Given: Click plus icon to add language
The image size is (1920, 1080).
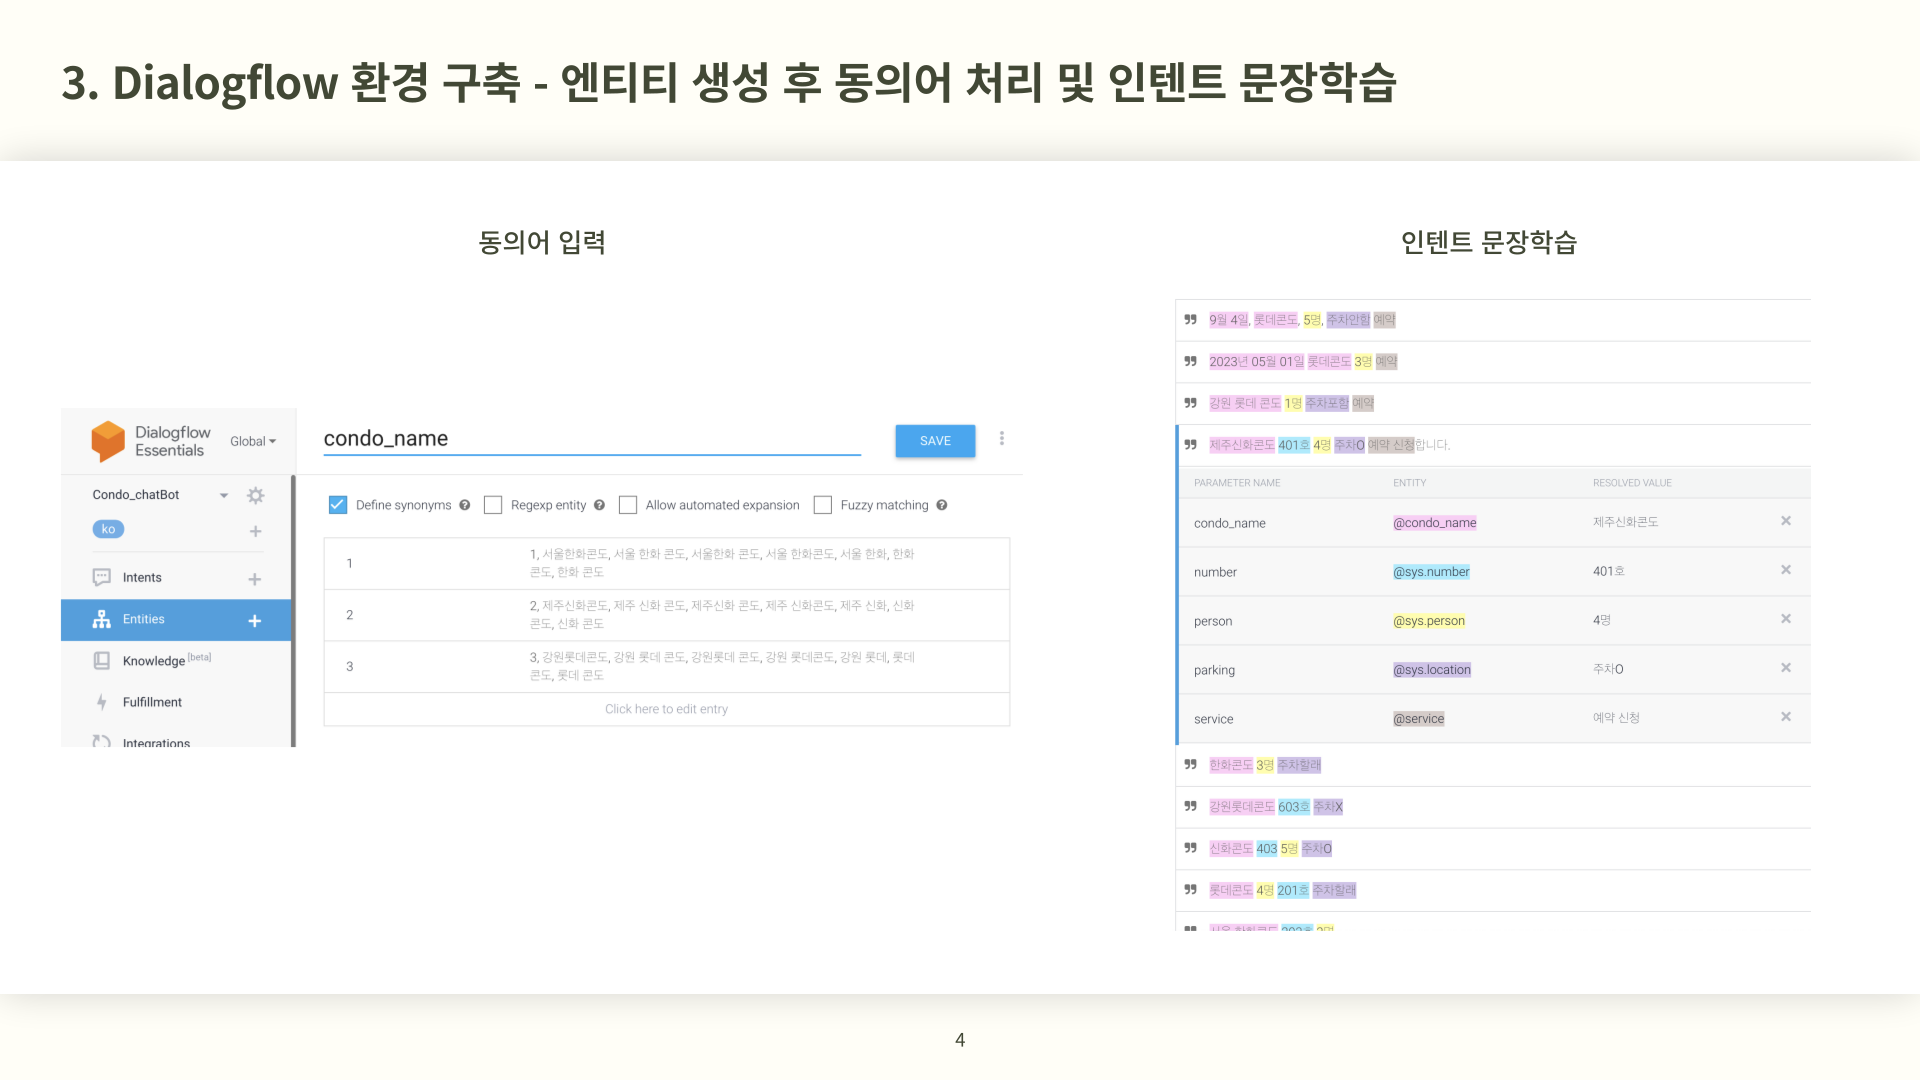Looking at the screenshot, I should (x=256, y=531).
